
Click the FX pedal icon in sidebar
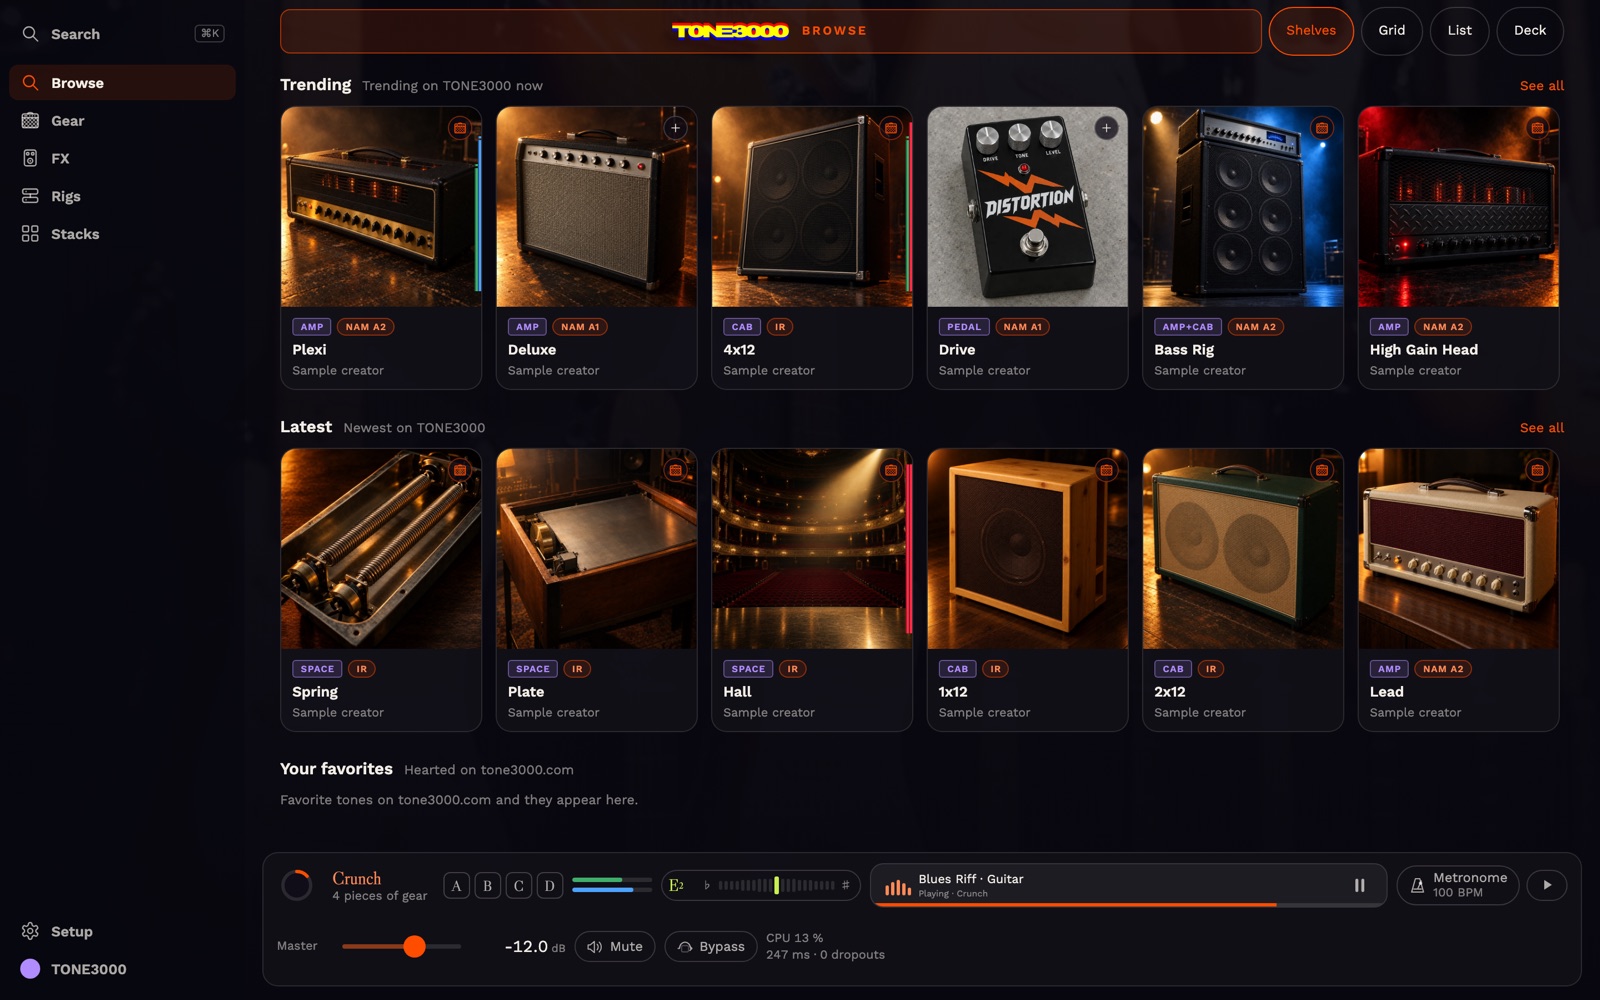[31, 158]
